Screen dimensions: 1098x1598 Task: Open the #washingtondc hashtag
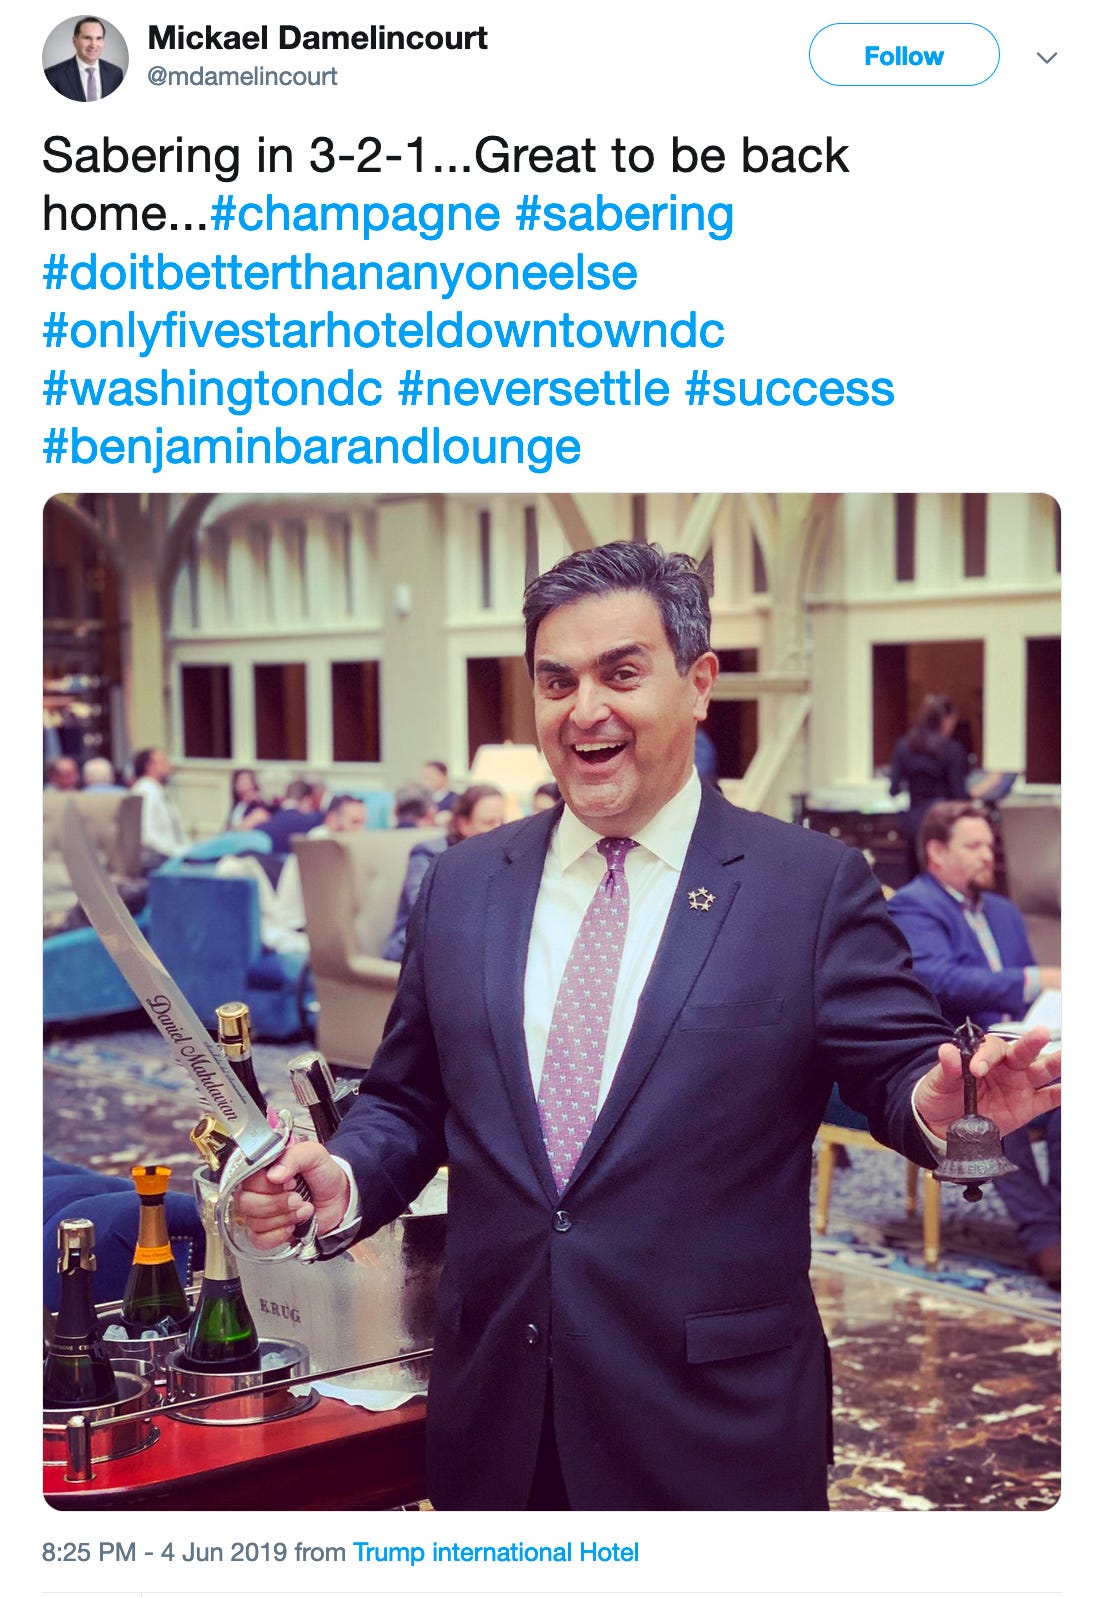point(212,389)
